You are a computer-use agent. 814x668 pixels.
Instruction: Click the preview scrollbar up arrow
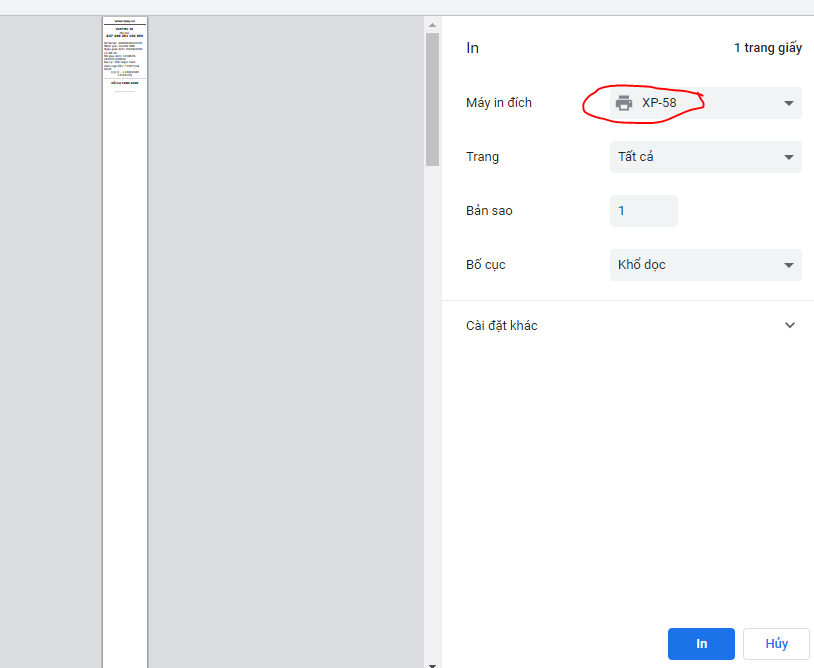point(432,24)
